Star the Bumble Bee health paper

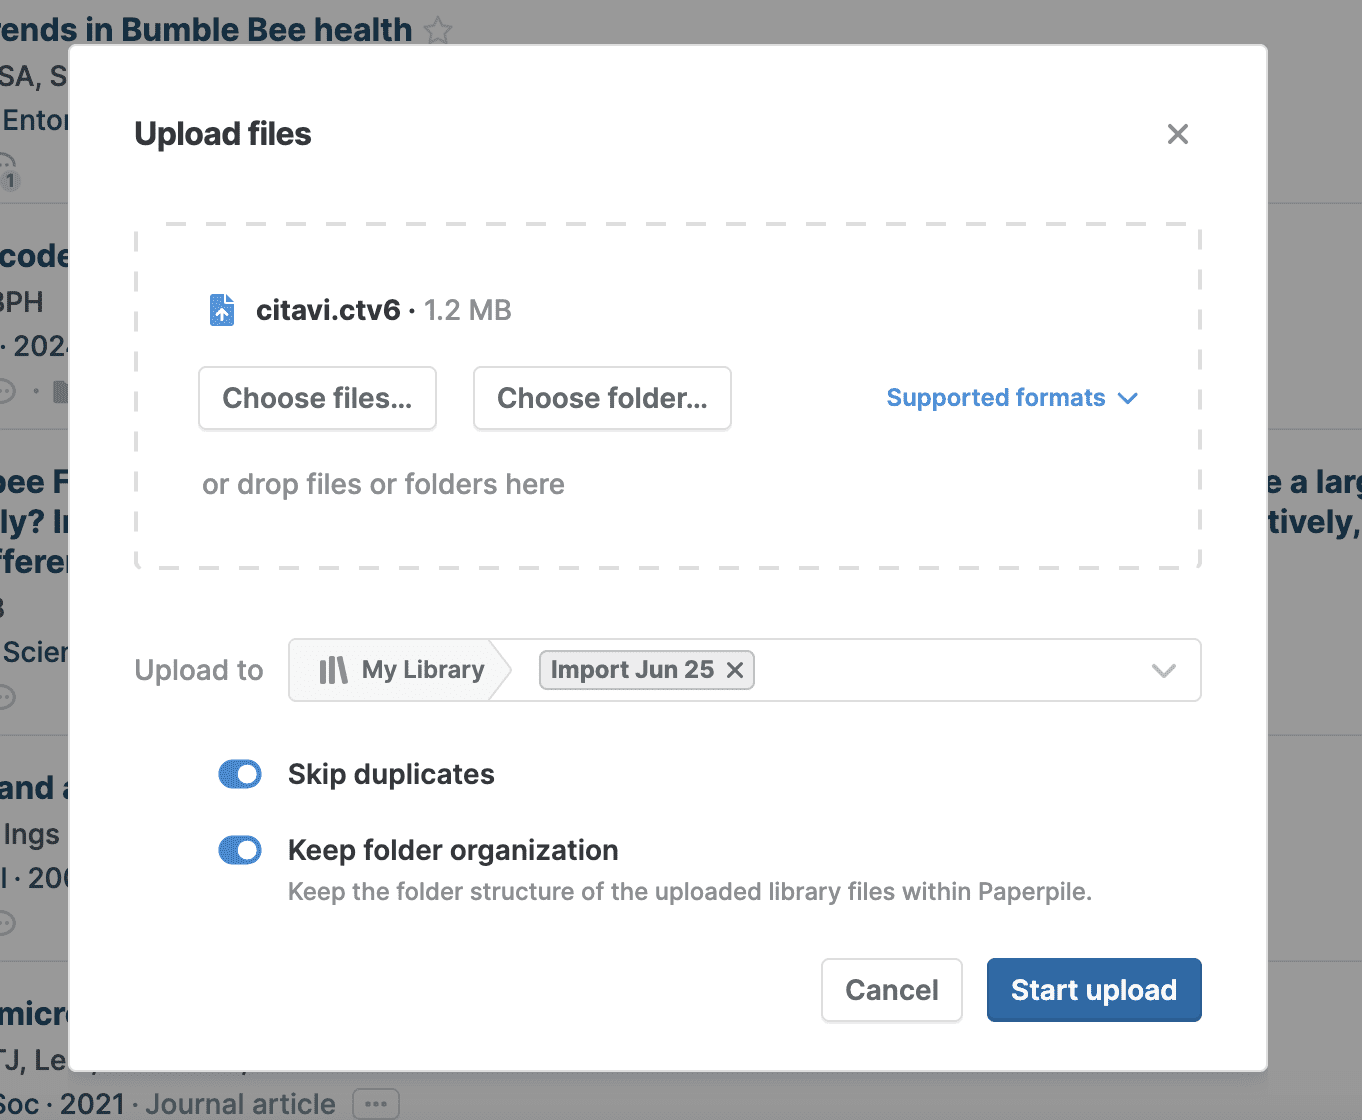tap(438, 30)
